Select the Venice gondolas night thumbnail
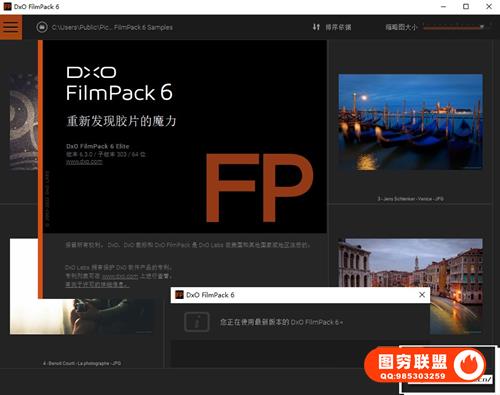The height and width of the screenshot is (395, 500). [x=410, y=122]
